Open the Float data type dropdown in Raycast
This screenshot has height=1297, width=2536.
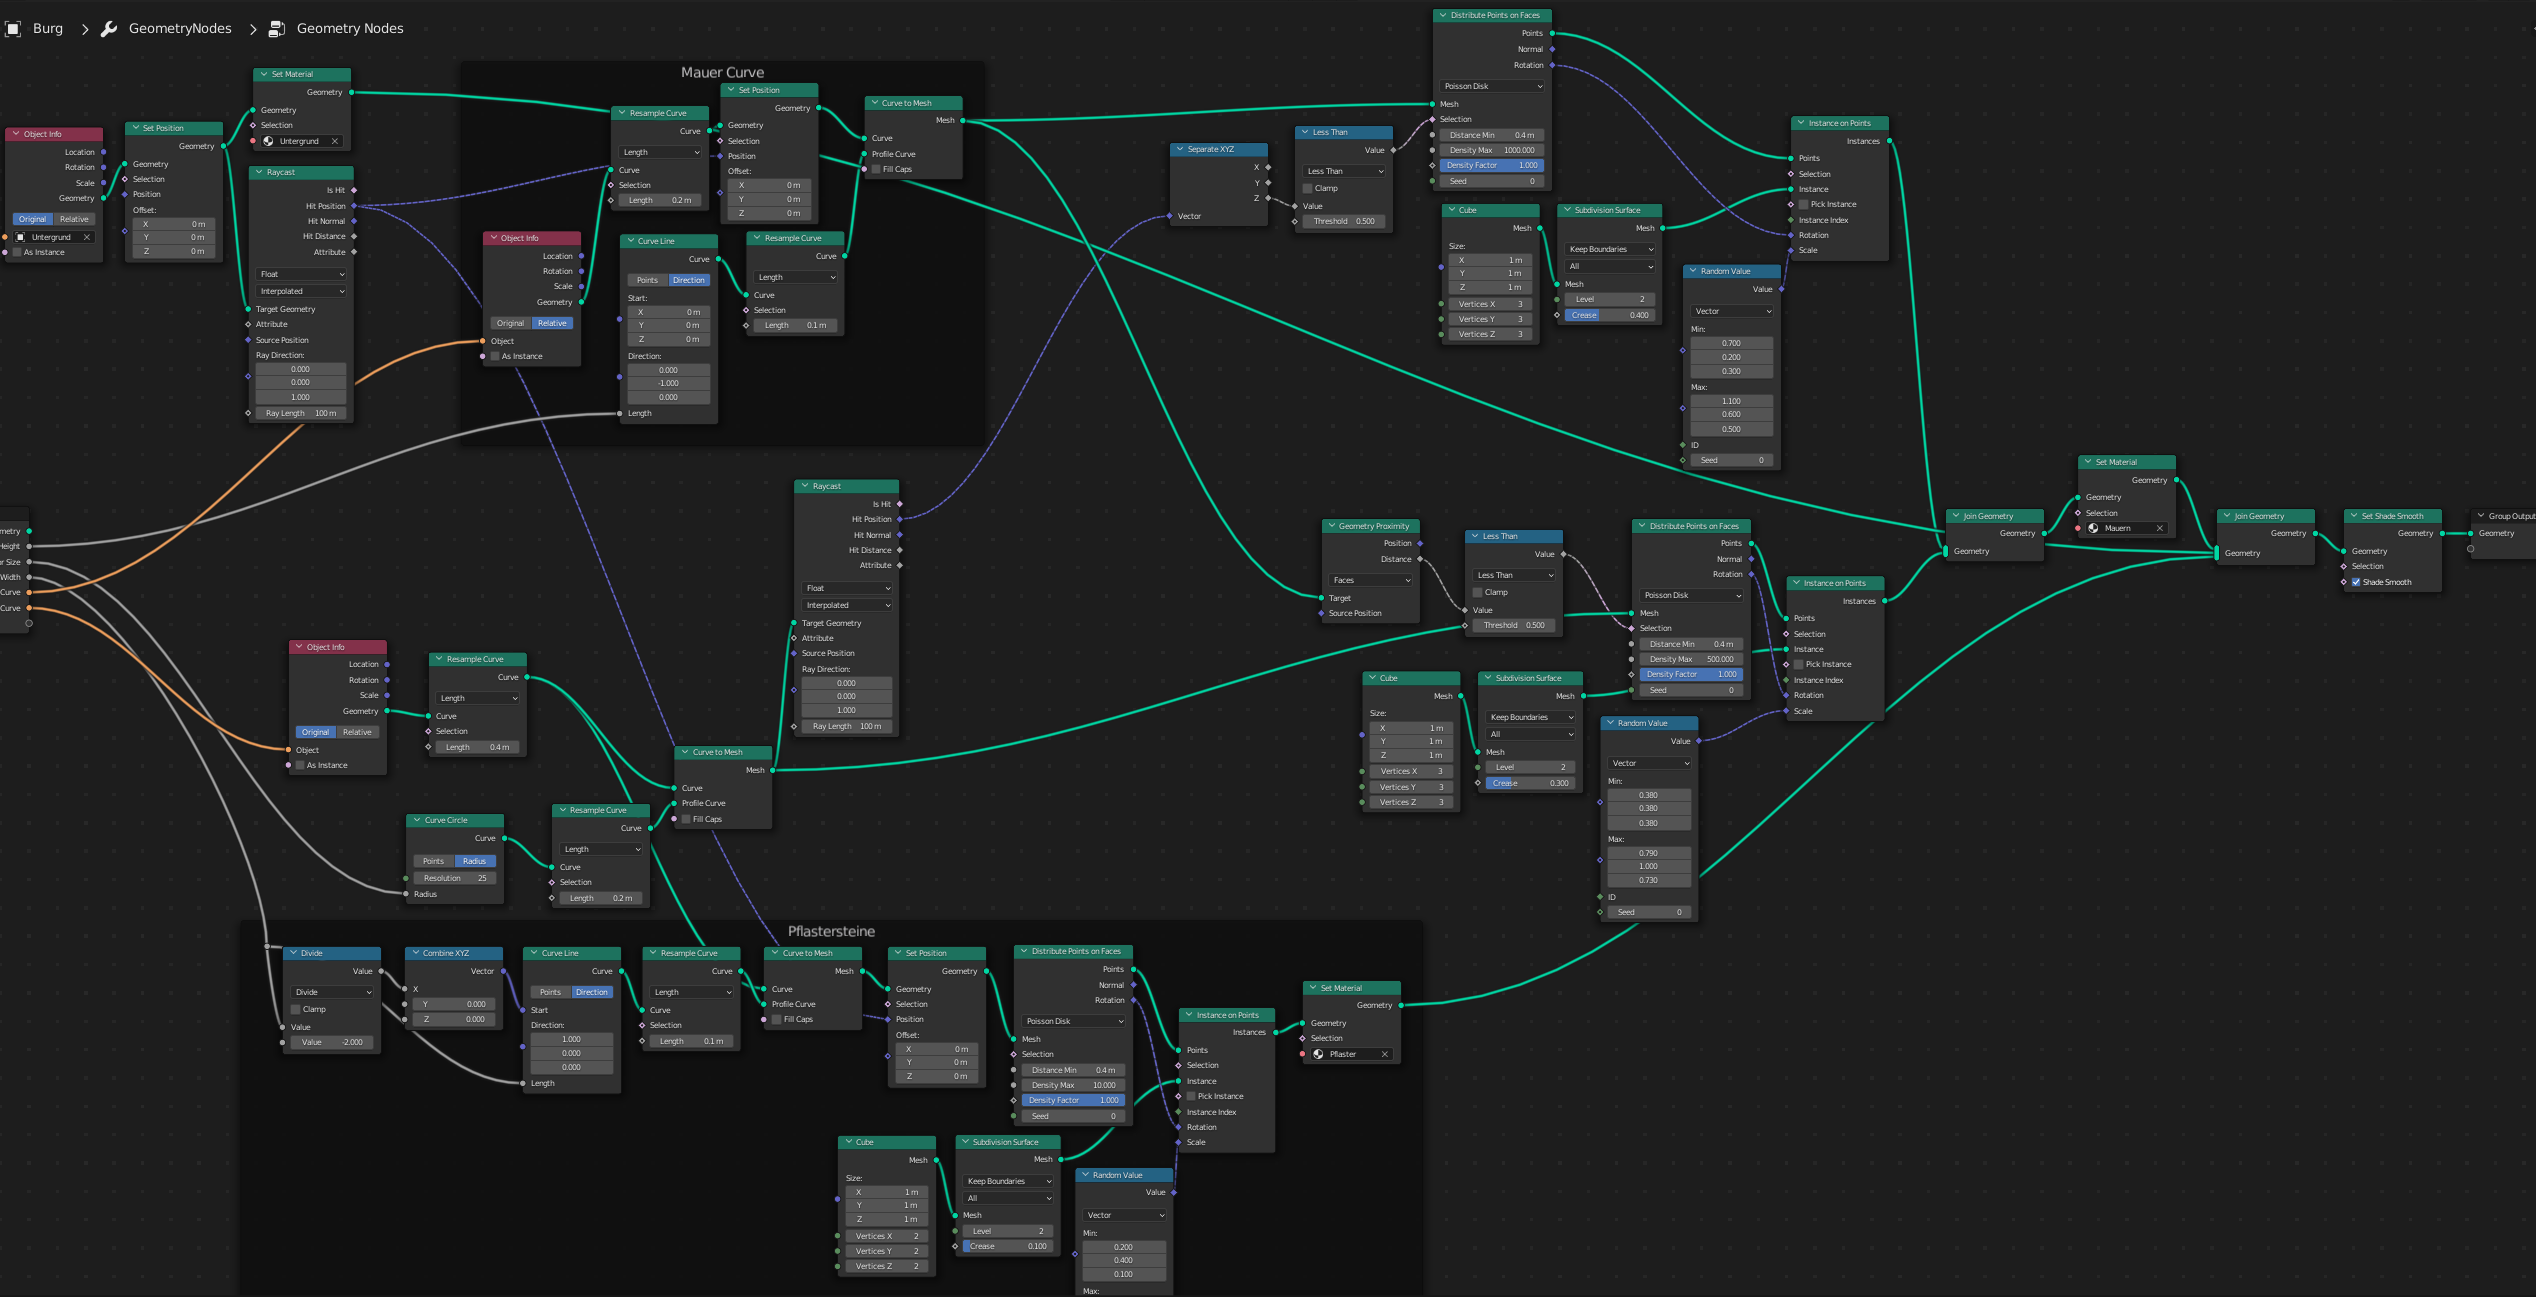click(301, 274)
